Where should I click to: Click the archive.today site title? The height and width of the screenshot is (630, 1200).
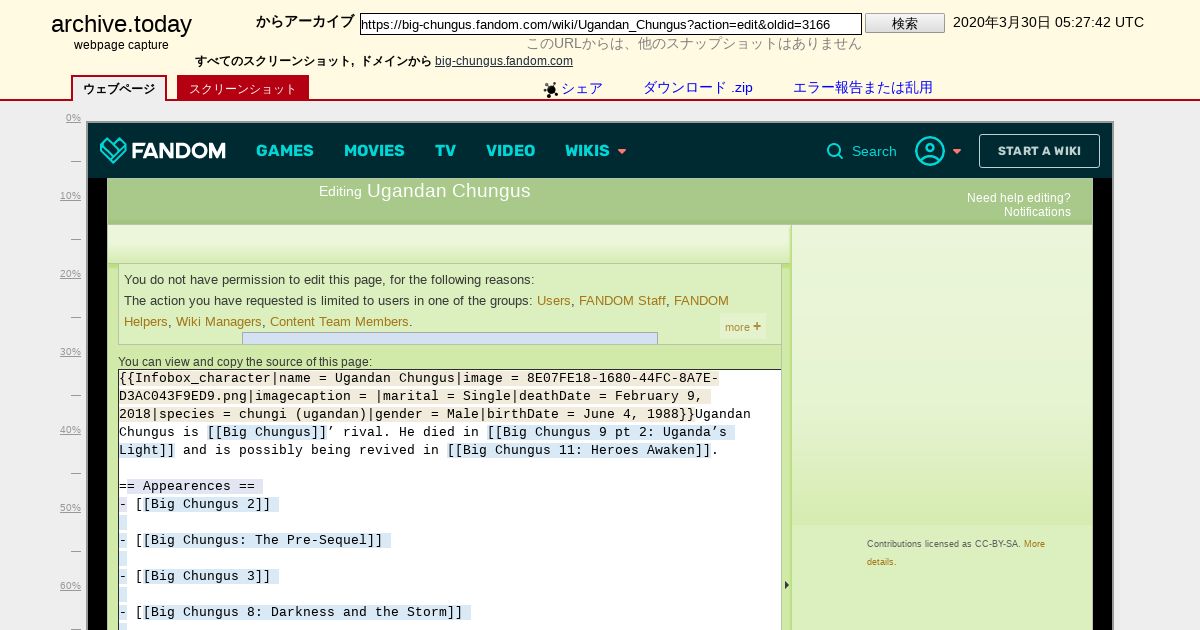(121, 25)
